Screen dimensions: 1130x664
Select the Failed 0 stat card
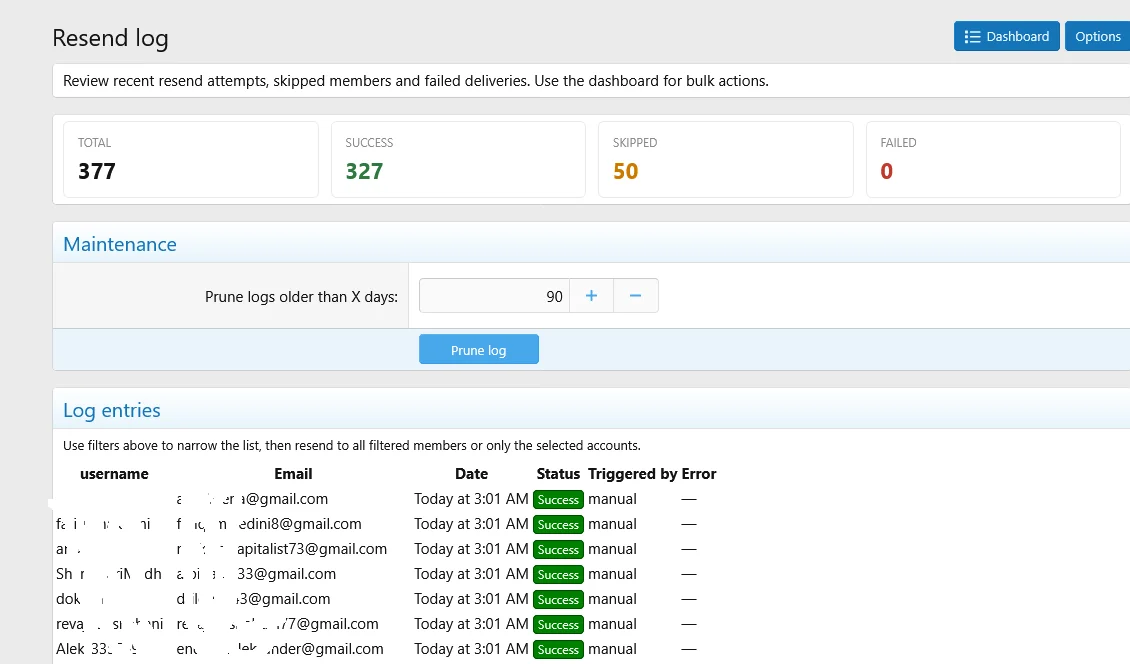992,160
